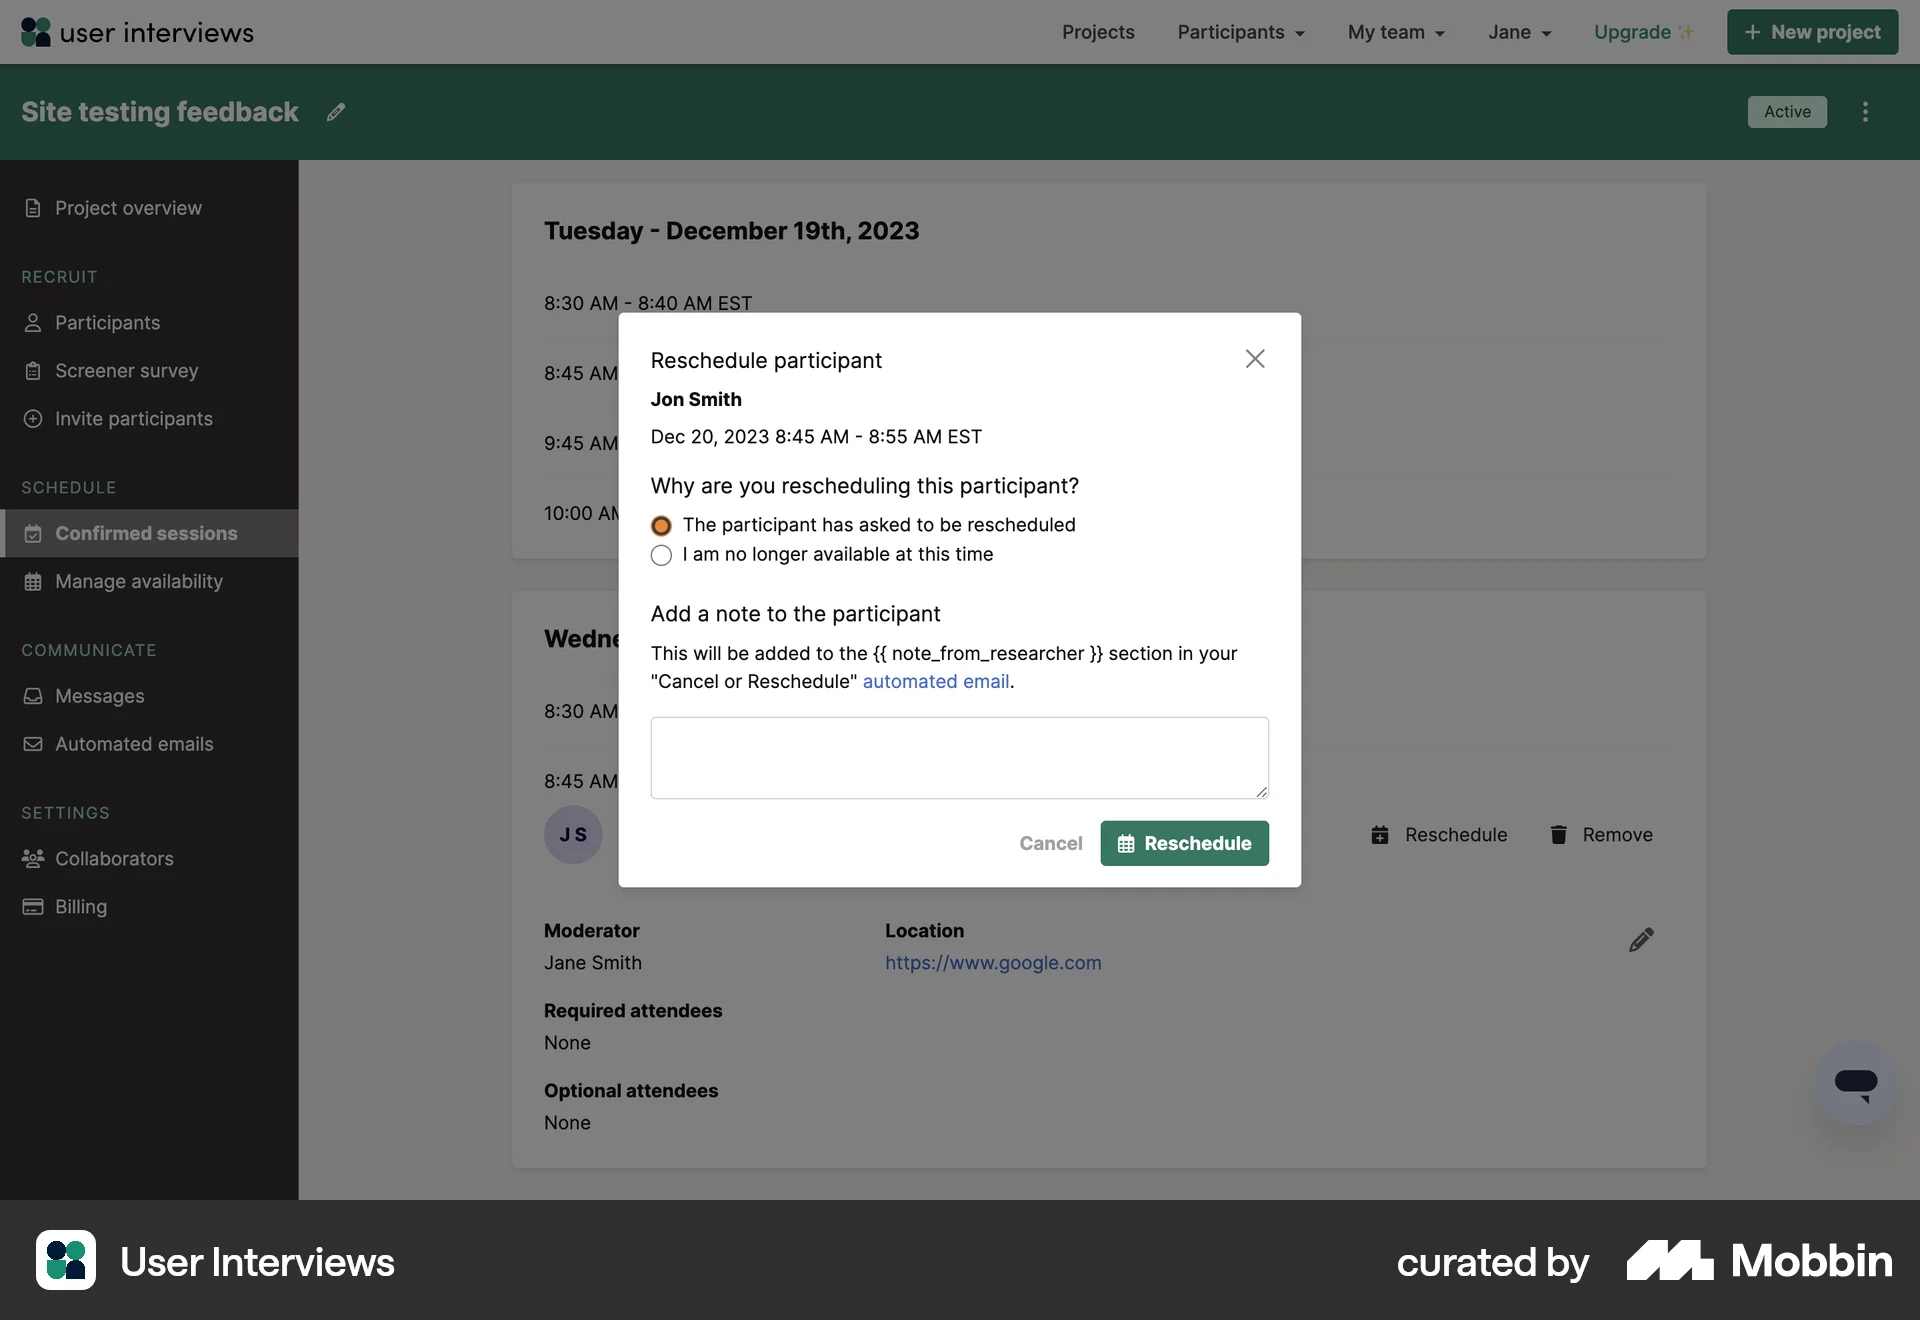Click the Reschedule button in the dialog

(1184, 843)
